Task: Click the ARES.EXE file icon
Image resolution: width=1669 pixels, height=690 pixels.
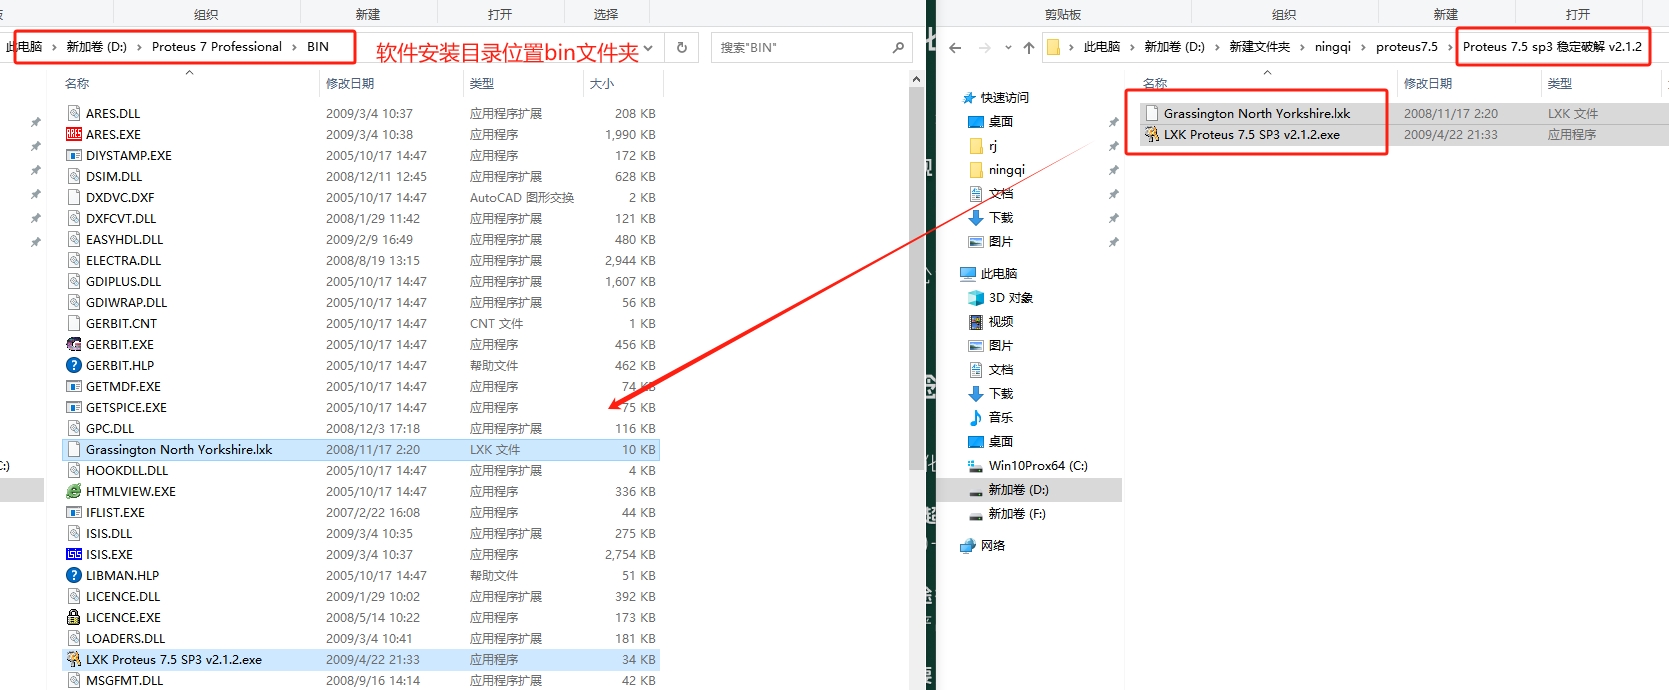Action: pyautogui.click(x=74, y=134)
